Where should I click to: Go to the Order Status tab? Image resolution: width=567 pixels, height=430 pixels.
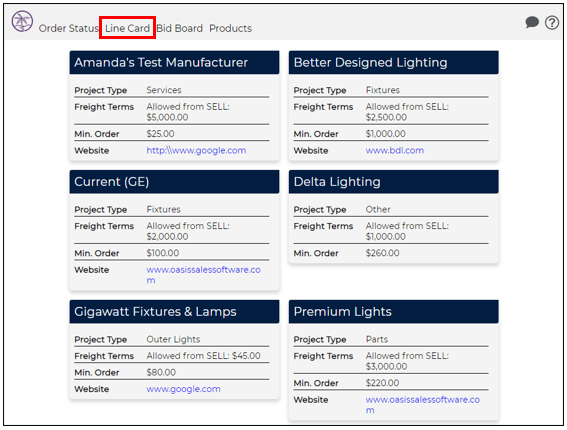(x=69, y=28)
